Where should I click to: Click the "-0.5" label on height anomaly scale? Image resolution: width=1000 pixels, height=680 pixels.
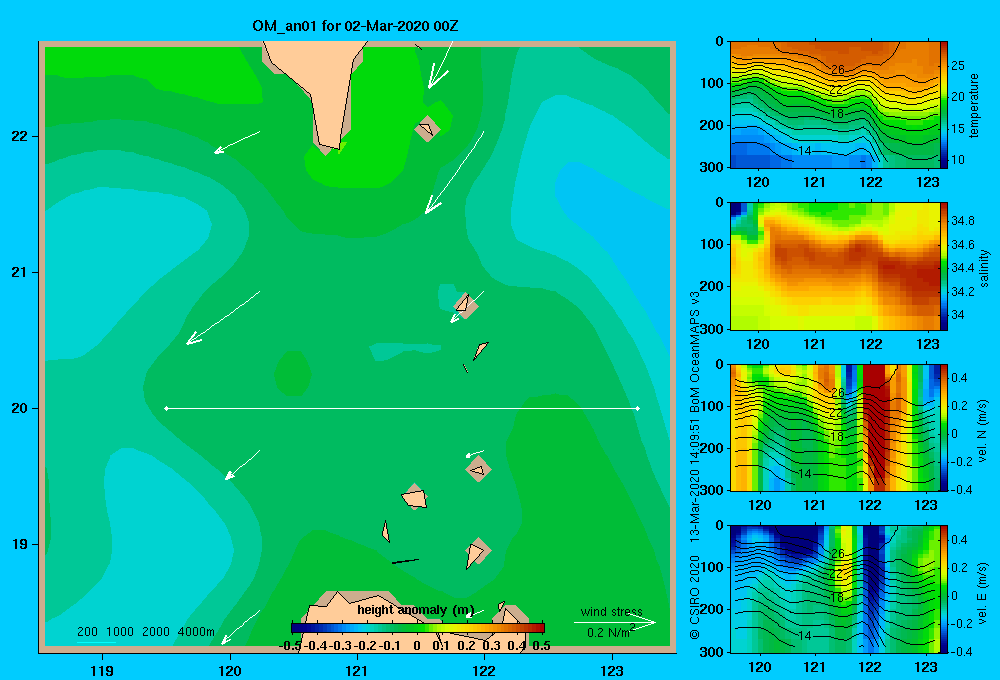coord(290,646)
